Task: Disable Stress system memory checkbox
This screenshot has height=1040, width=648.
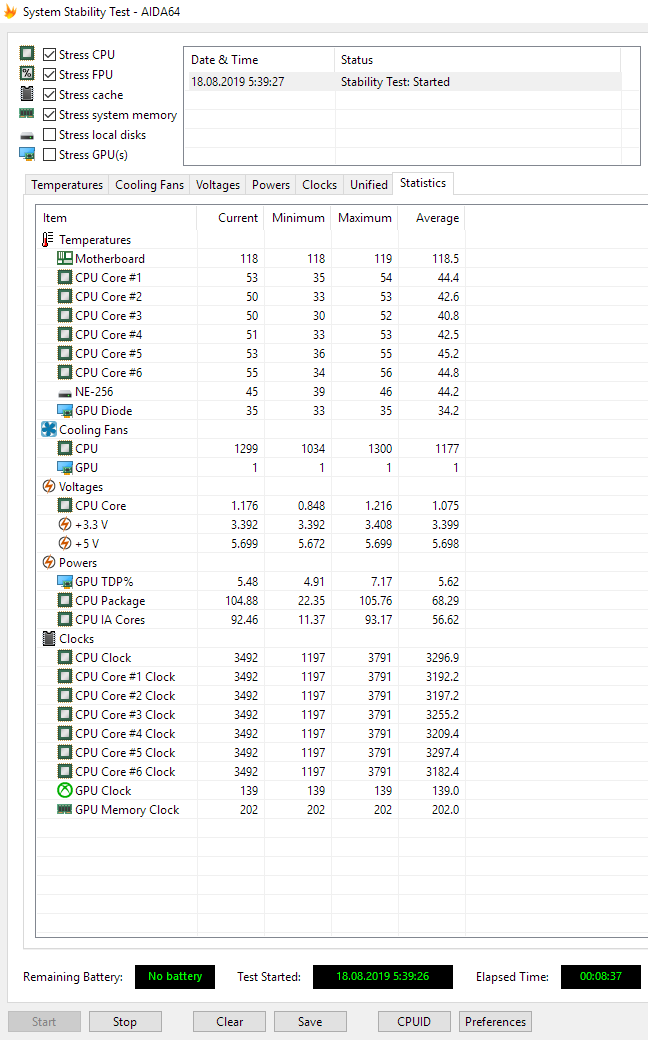Action: click(x=49, y=114)
